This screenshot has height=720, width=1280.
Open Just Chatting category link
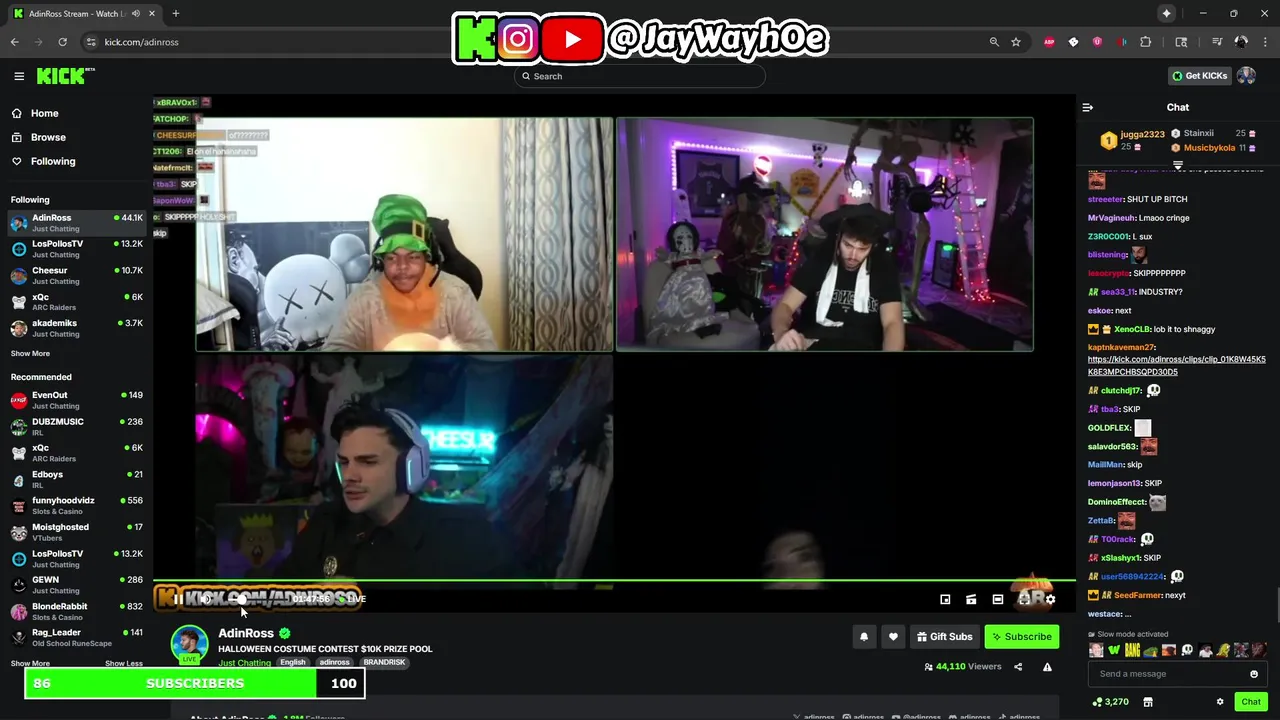[244, 663]
